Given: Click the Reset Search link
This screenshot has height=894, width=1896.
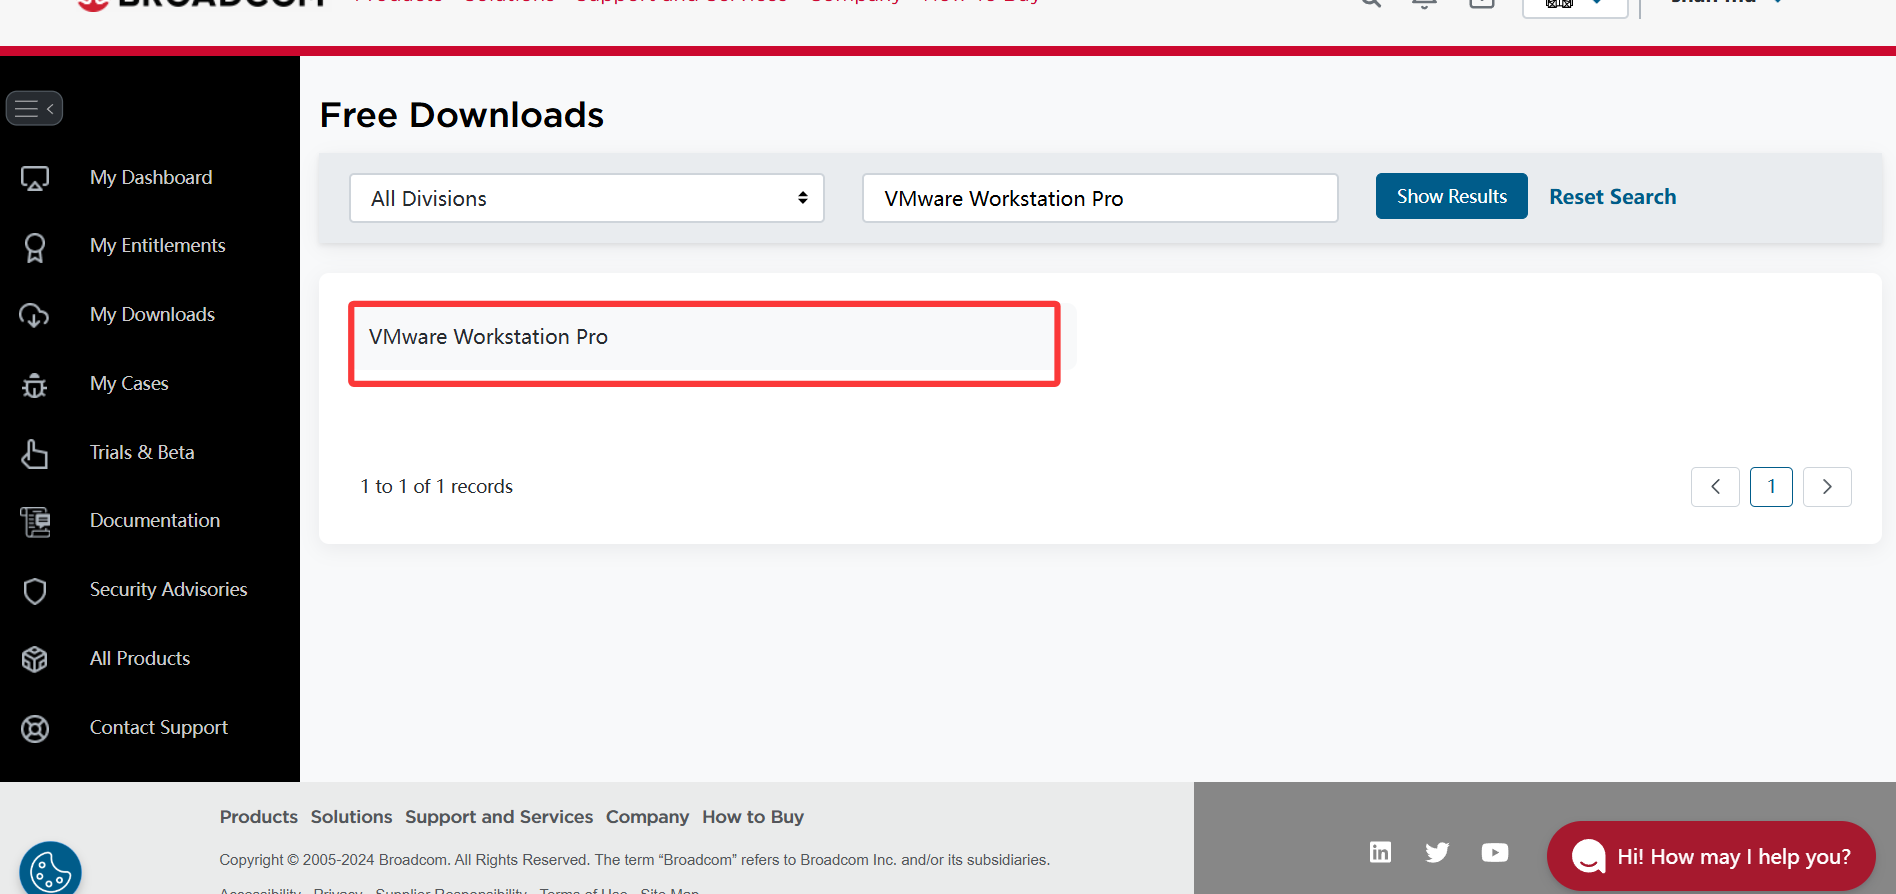Looking at the screenshot, I should point(1613,197).
